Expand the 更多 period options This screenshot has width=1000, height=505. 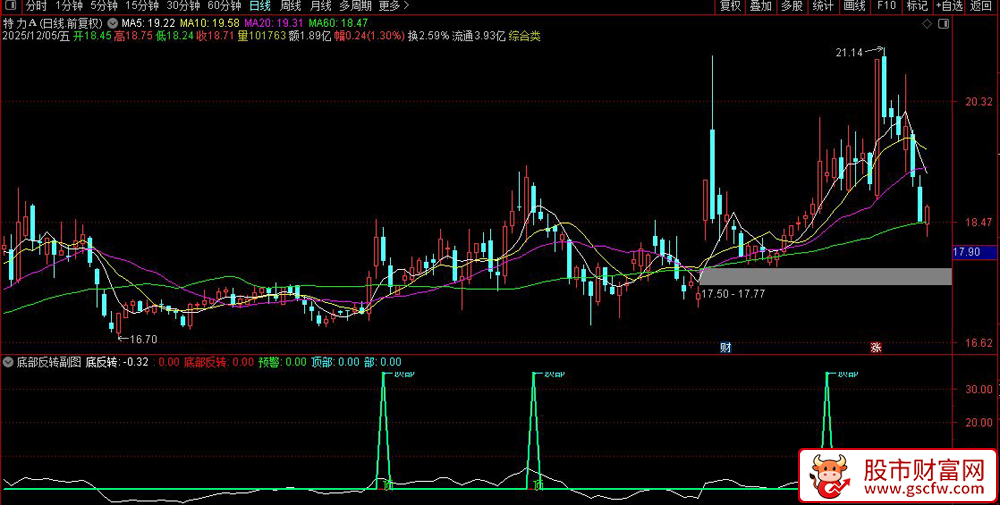[394, 6]
